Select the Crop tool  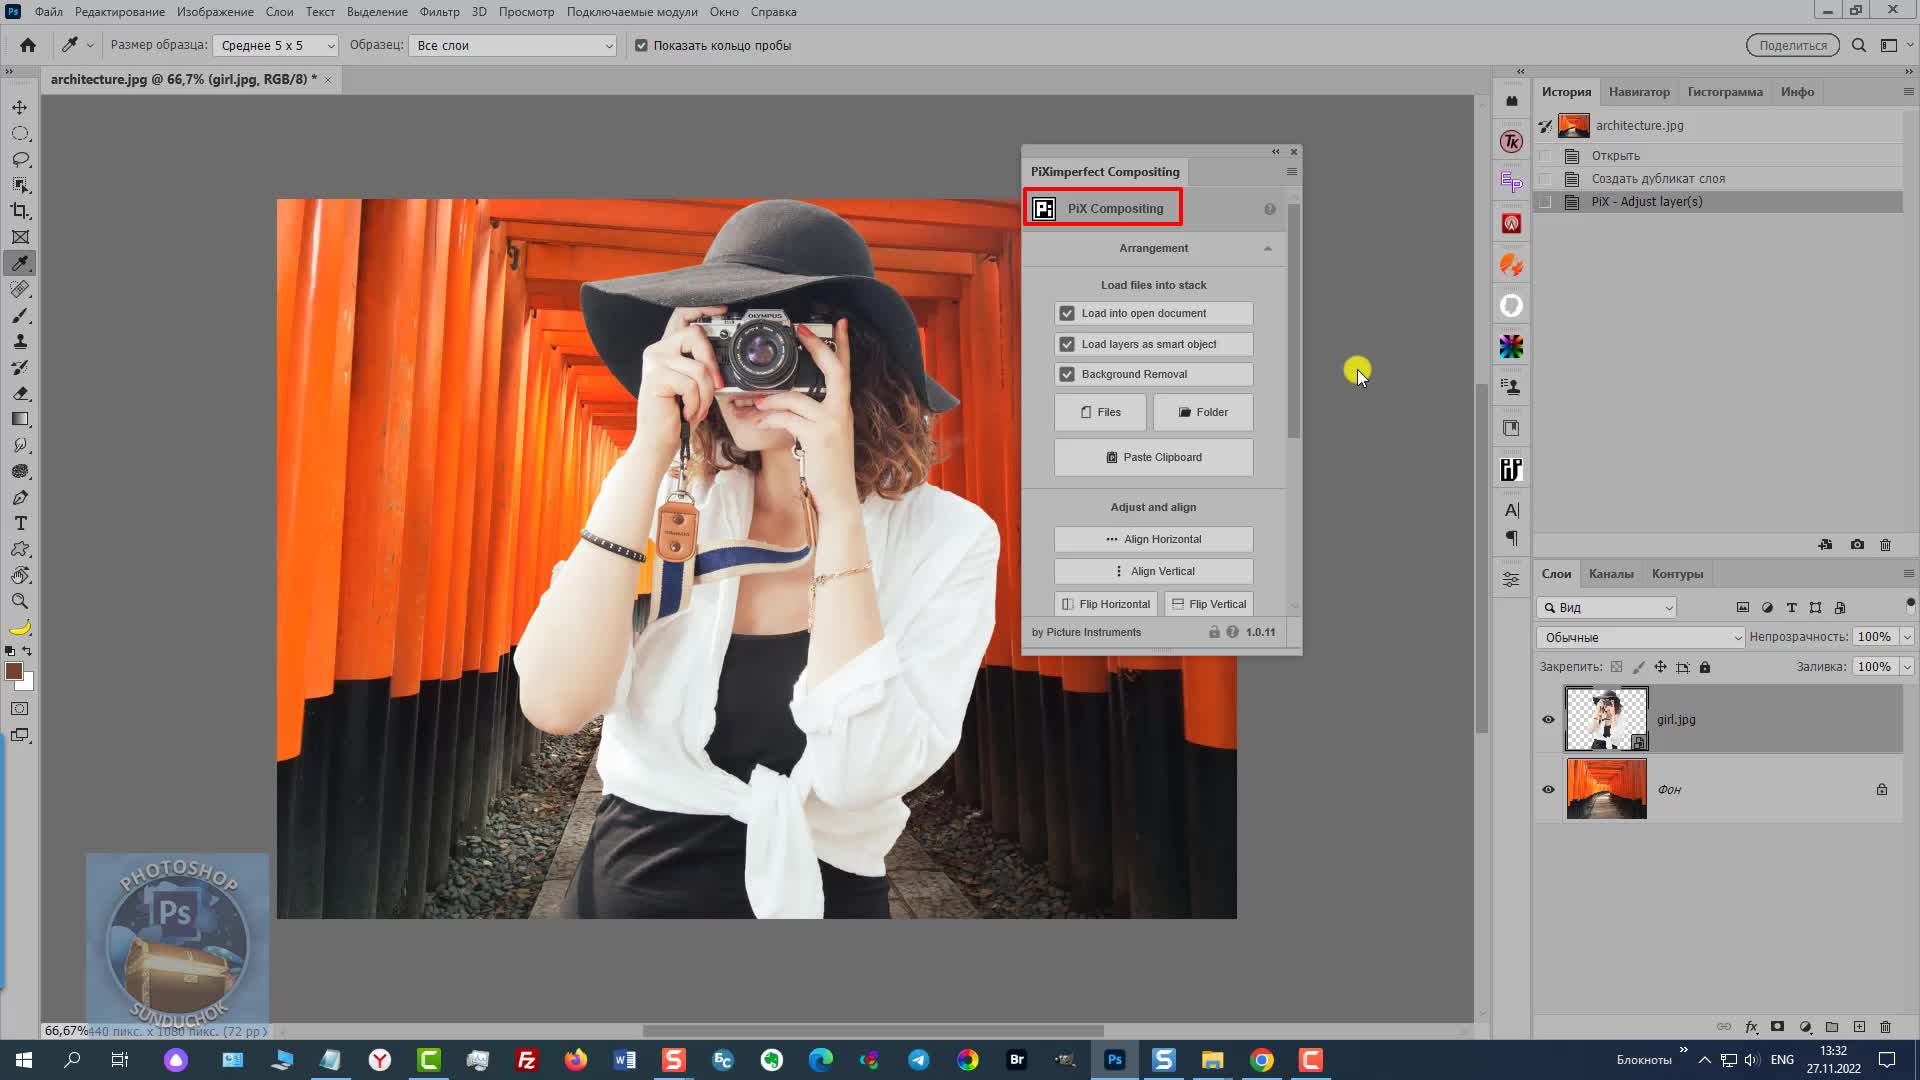(x=18, y=210)
